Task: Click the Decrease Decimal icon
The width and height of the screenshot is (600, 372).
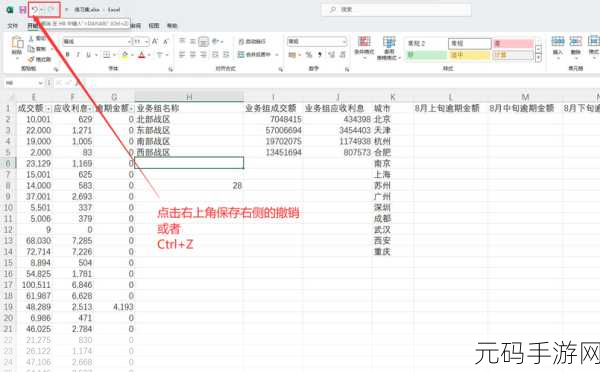Action: coord(342,55)
